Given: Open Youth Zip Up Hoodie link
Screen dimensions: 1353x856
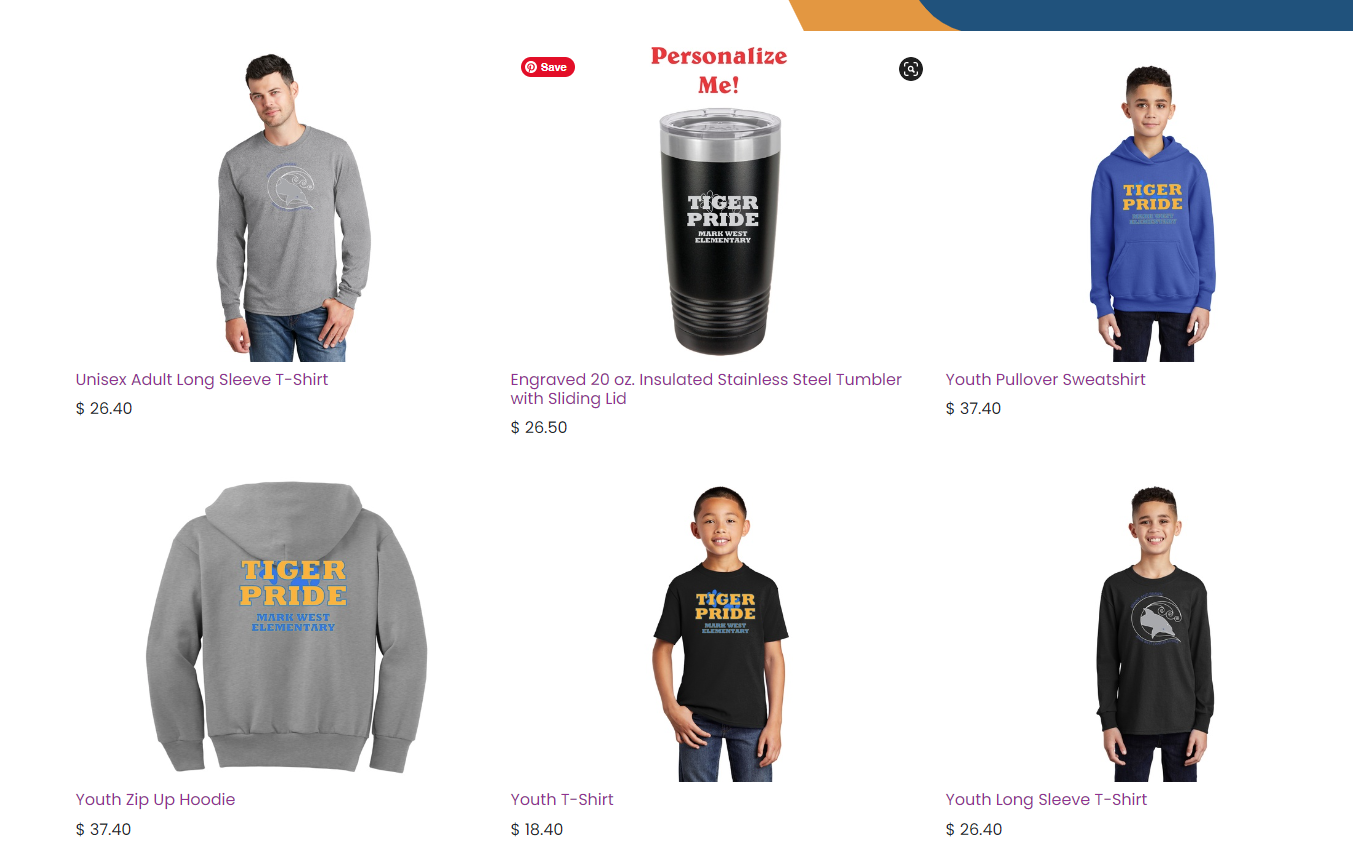Looking at the screenshot, I should (156, 800).
